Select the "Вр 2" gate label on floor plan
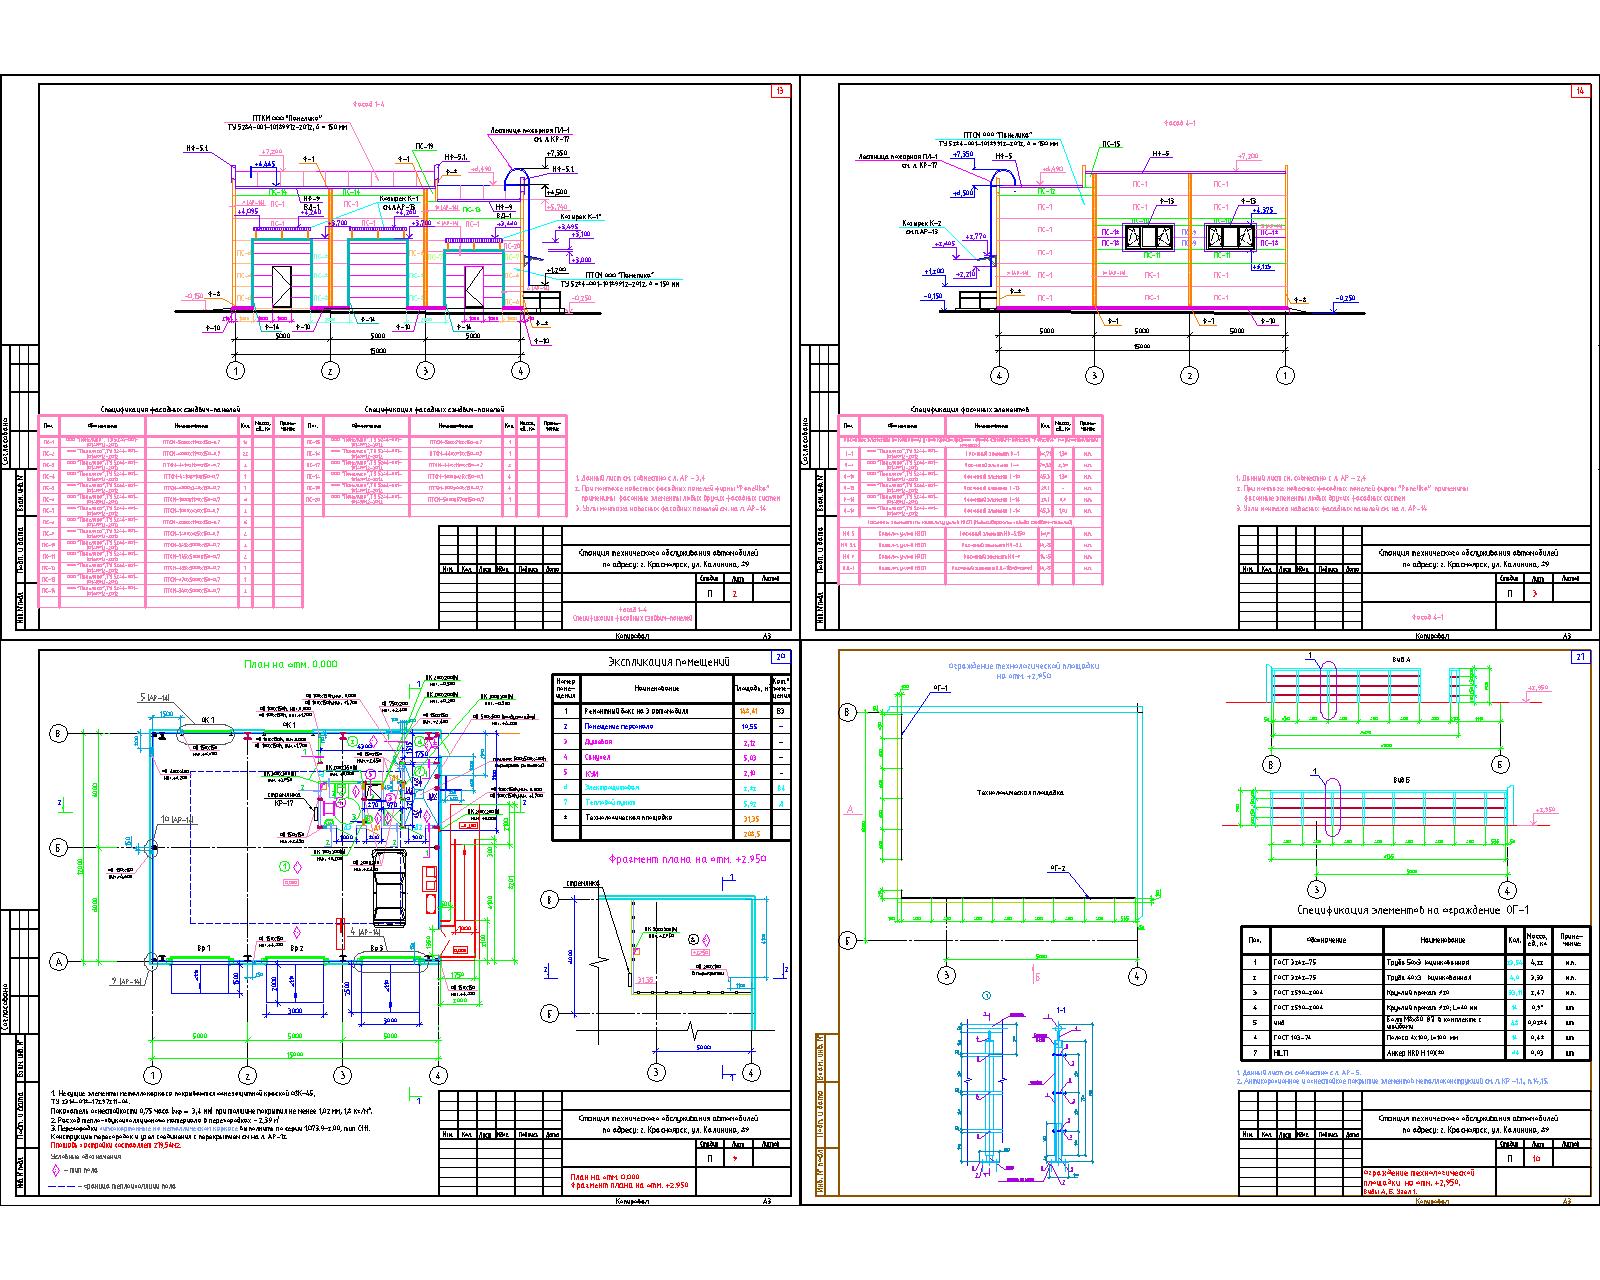1600x1280 pixels. 297,946
